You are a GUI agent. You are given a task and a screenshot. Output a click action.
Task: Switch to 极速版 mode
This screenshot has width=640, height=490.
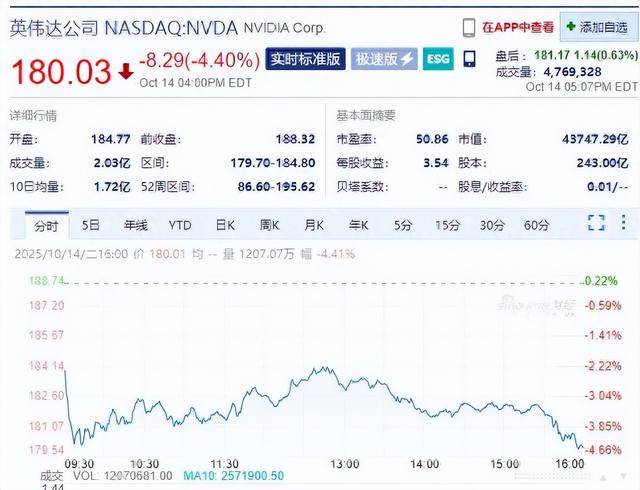click(x=385, y=59)
